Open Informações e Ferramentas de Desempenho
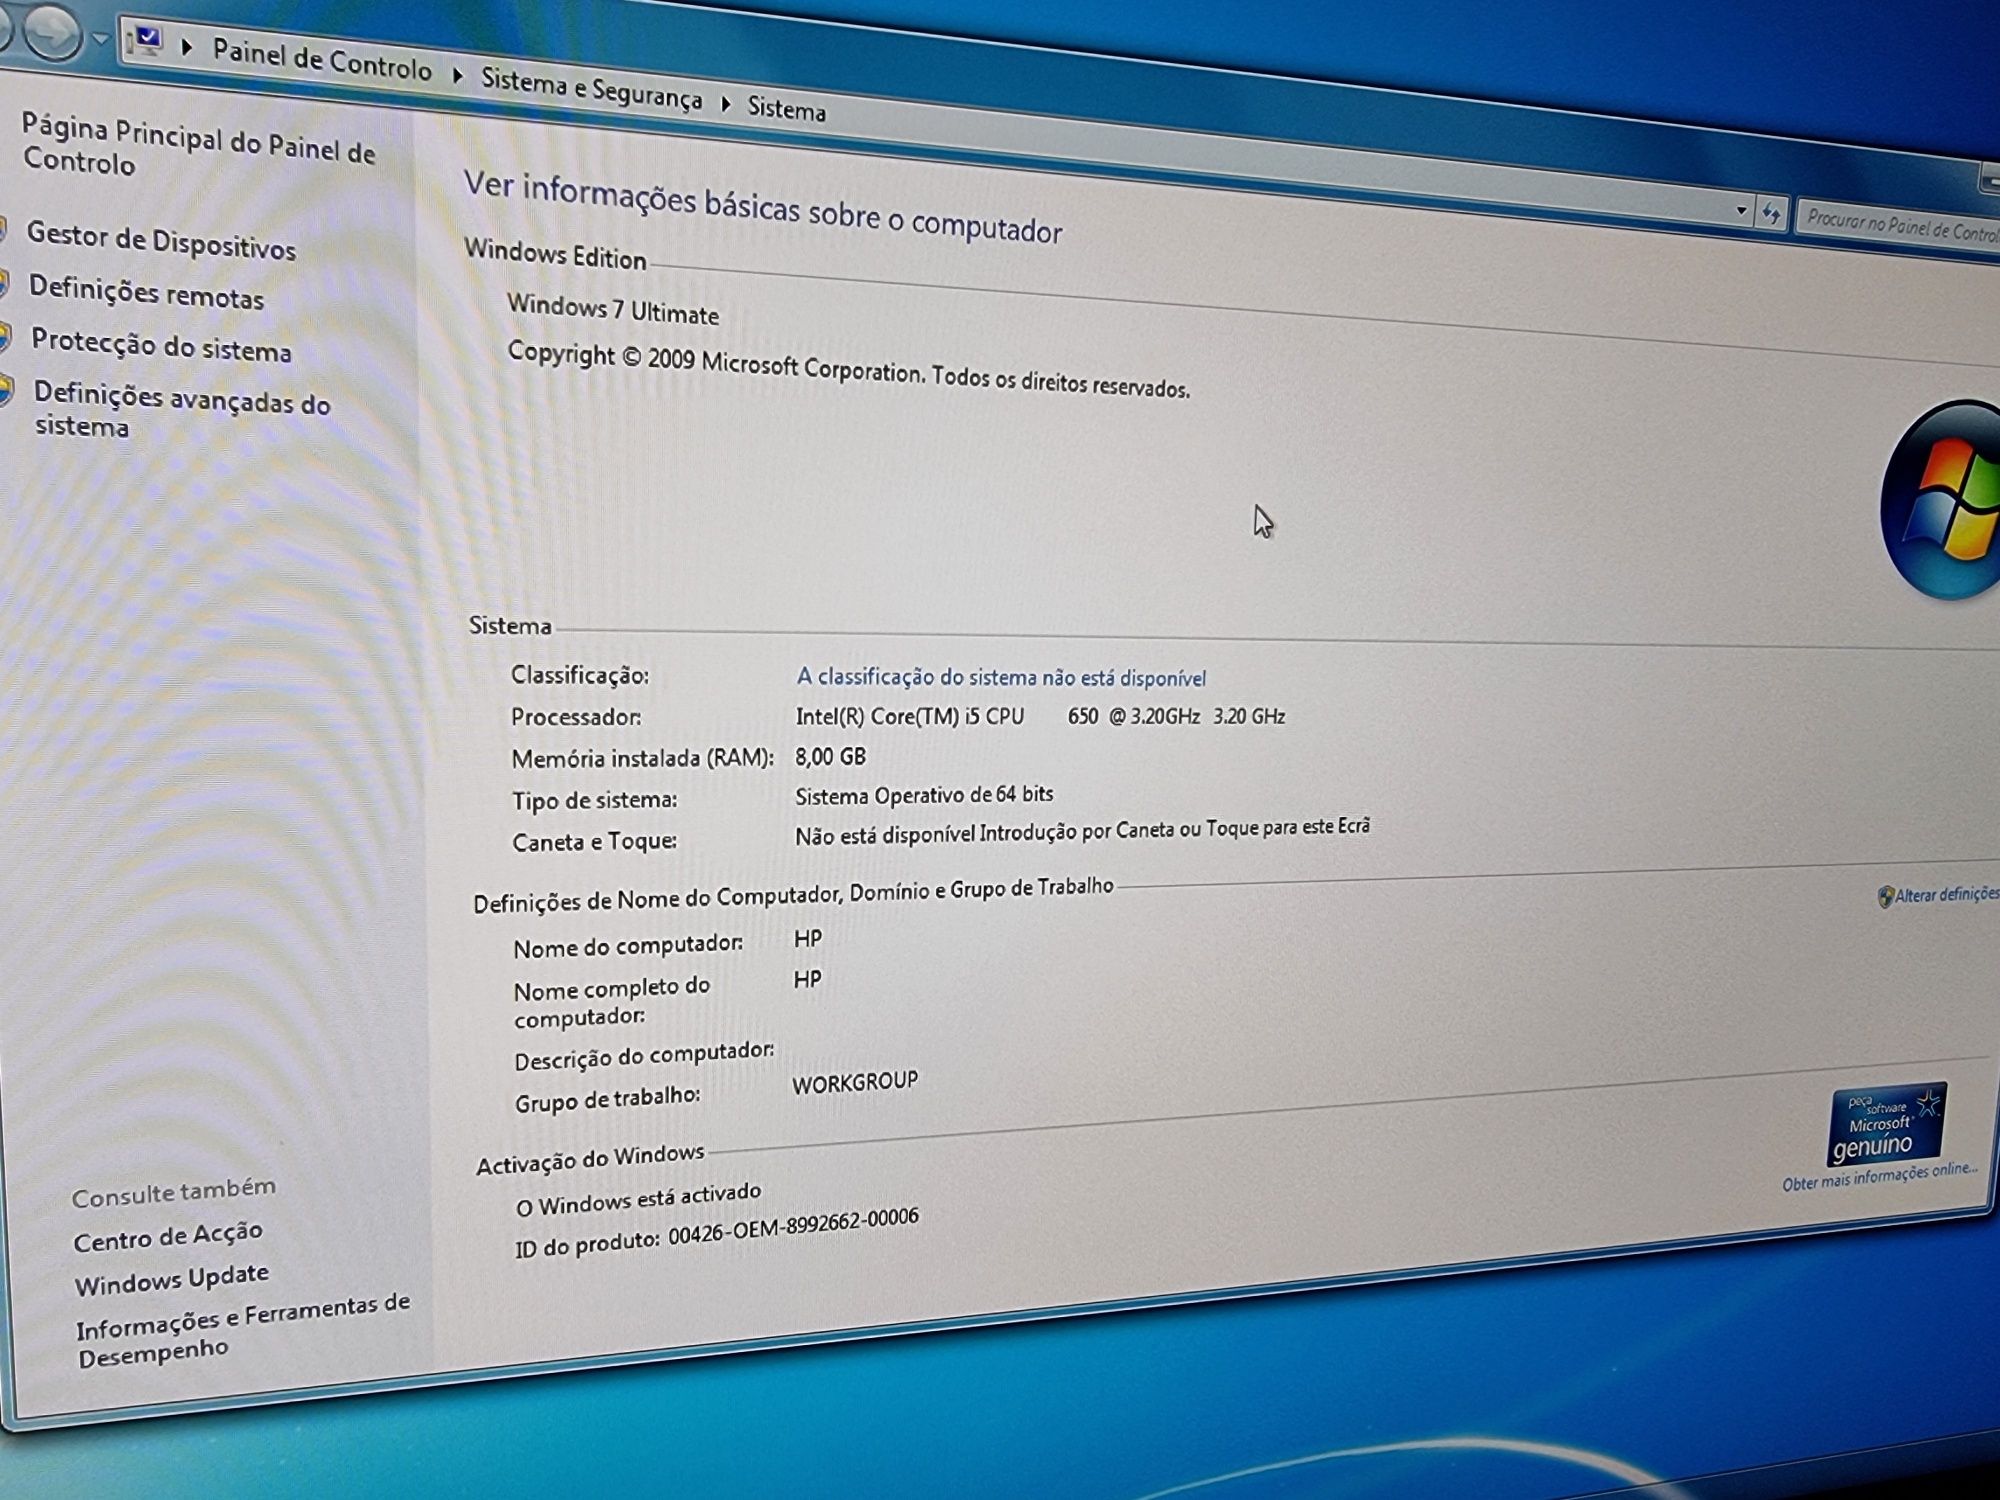 244,1329
